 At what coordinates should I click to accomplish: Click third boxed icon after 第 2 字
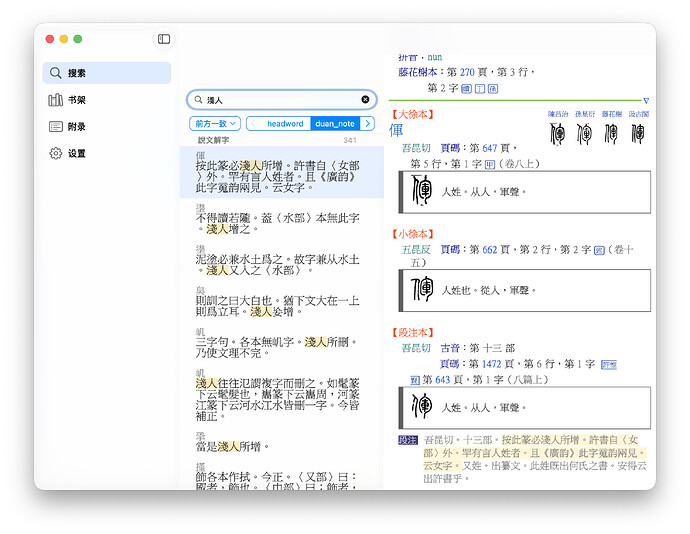(493, 89)
